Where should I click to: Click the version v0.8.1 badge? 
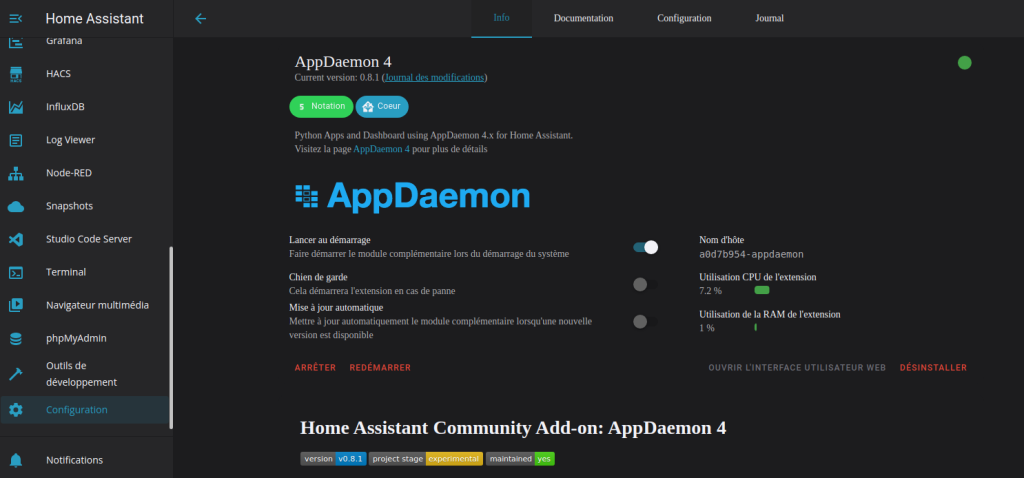333,459
